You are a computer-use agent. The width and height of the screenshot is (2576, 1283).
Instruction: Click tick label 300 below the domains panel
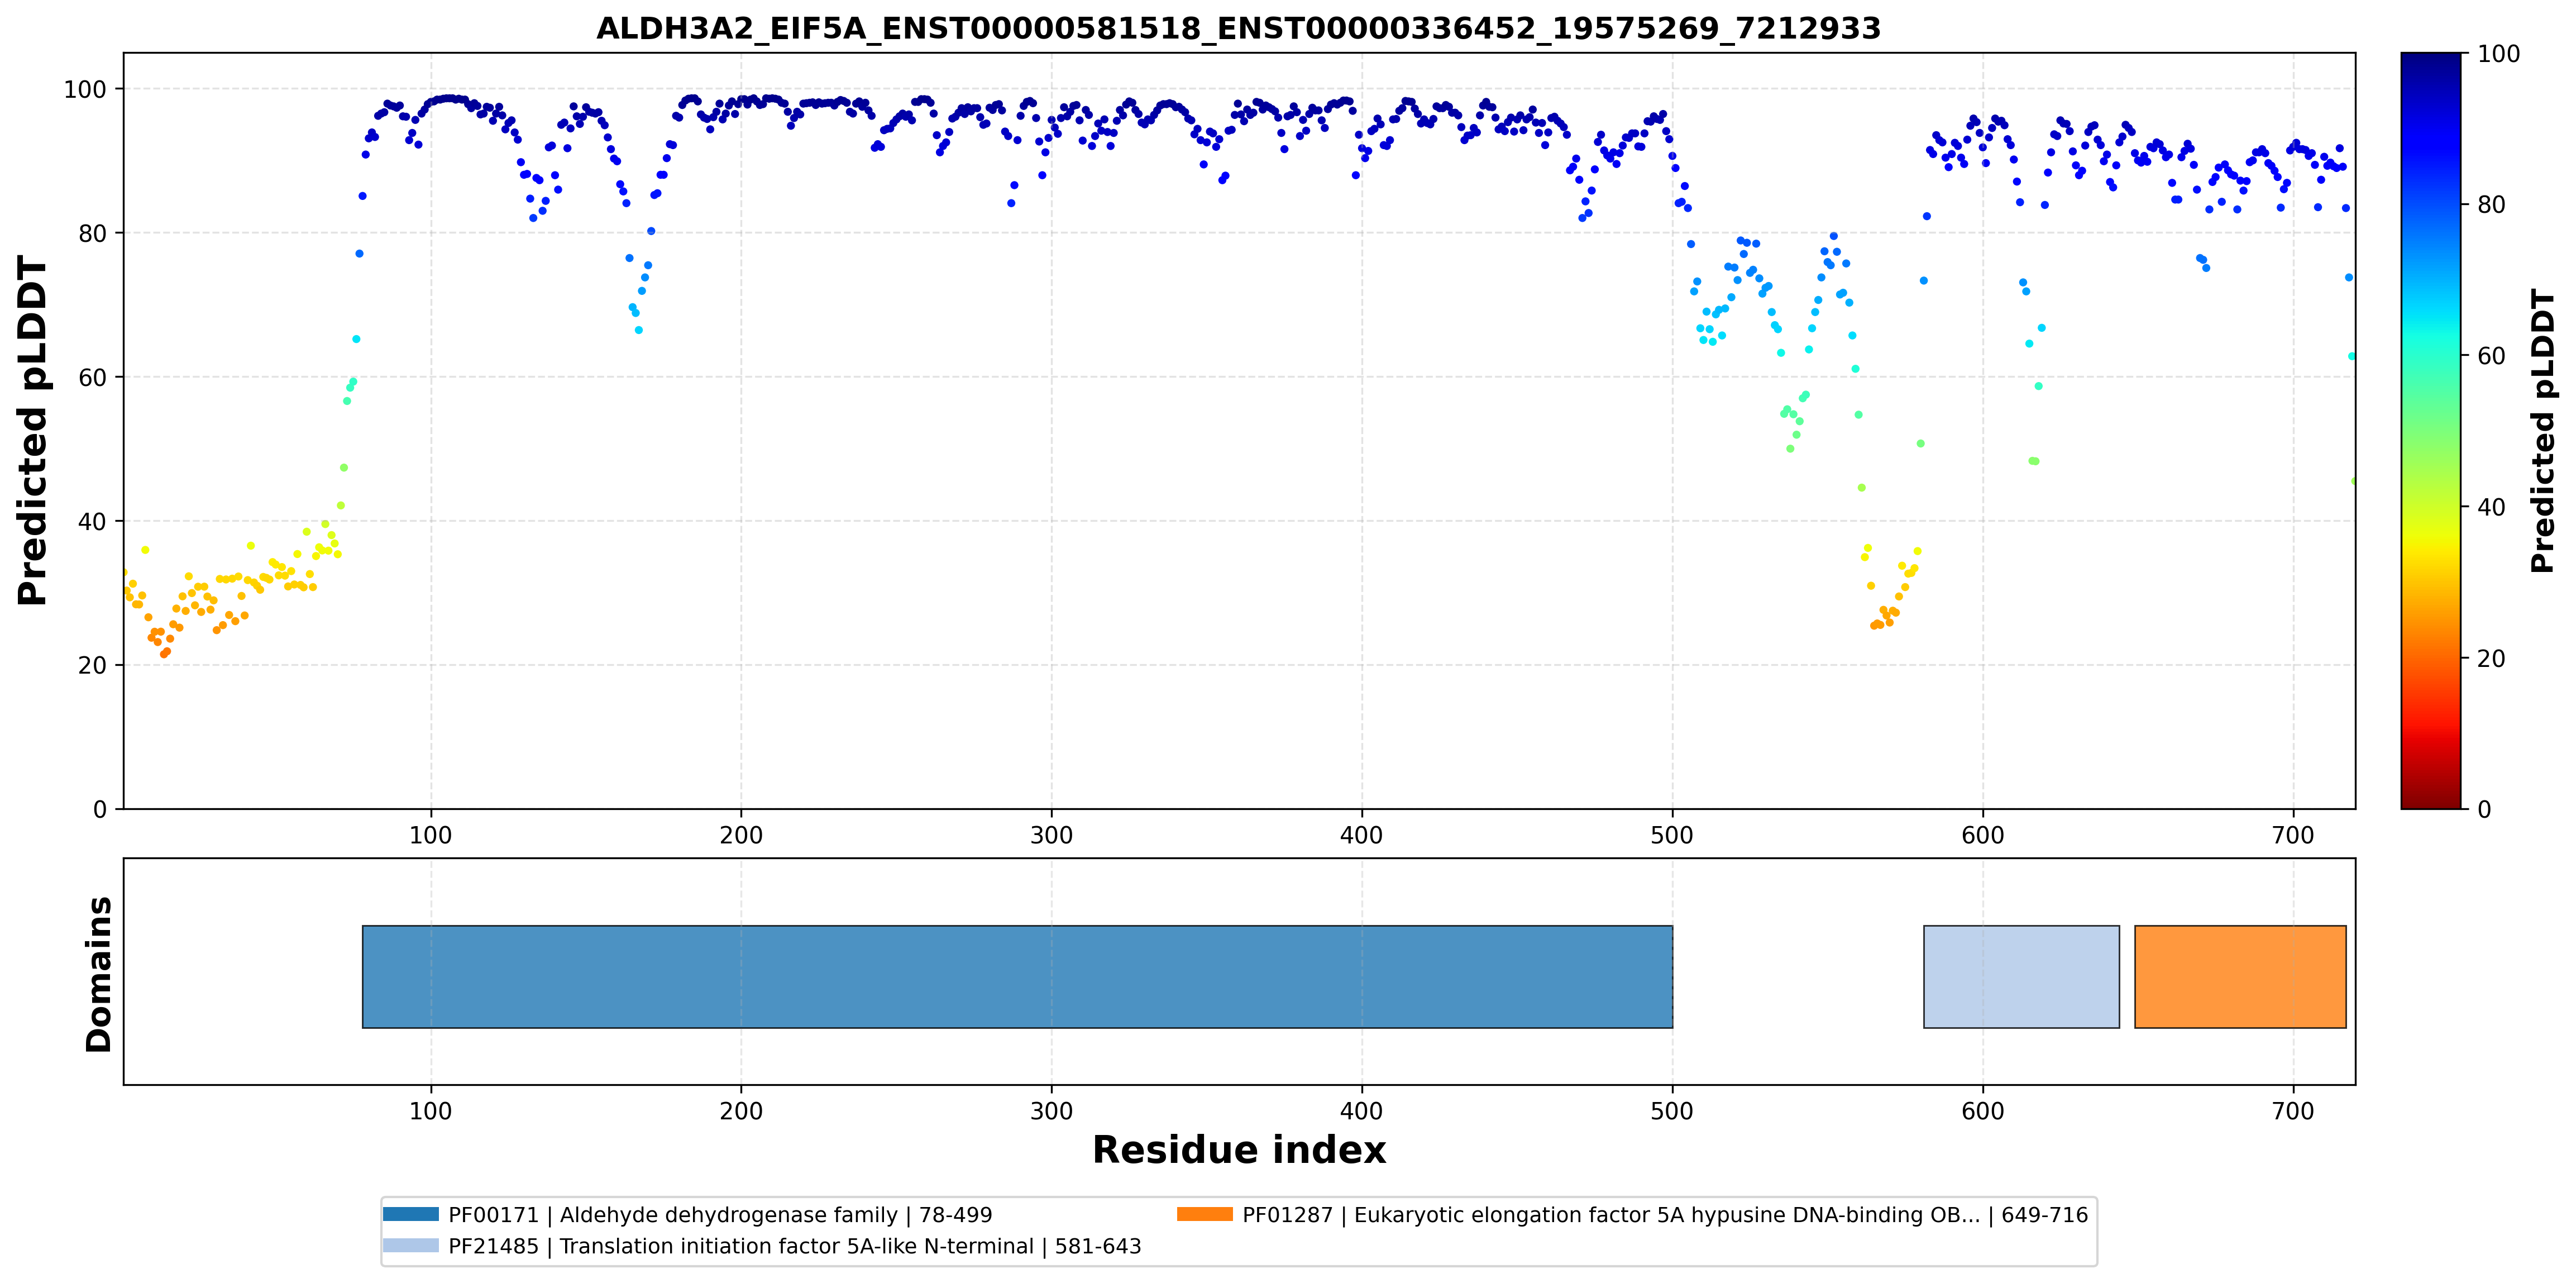(1051, 1111)
